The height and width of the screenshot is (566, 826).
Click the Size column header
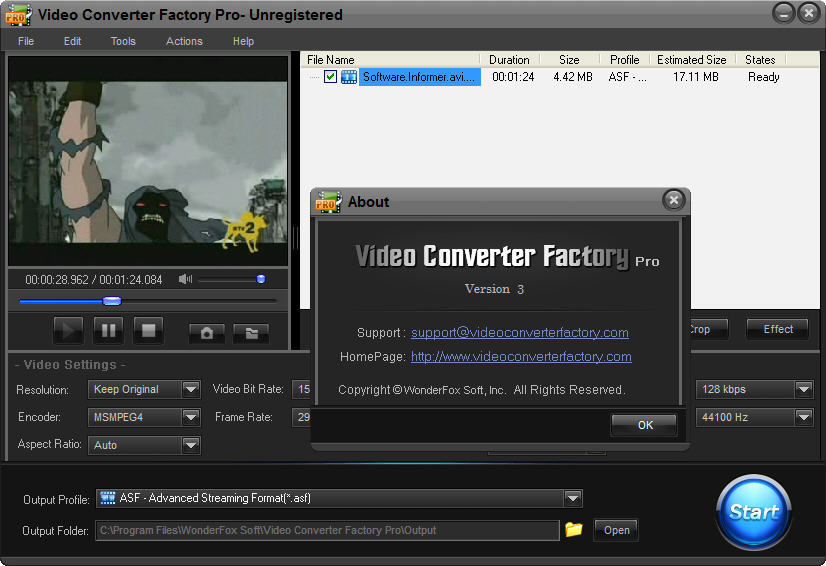point(569,60)
